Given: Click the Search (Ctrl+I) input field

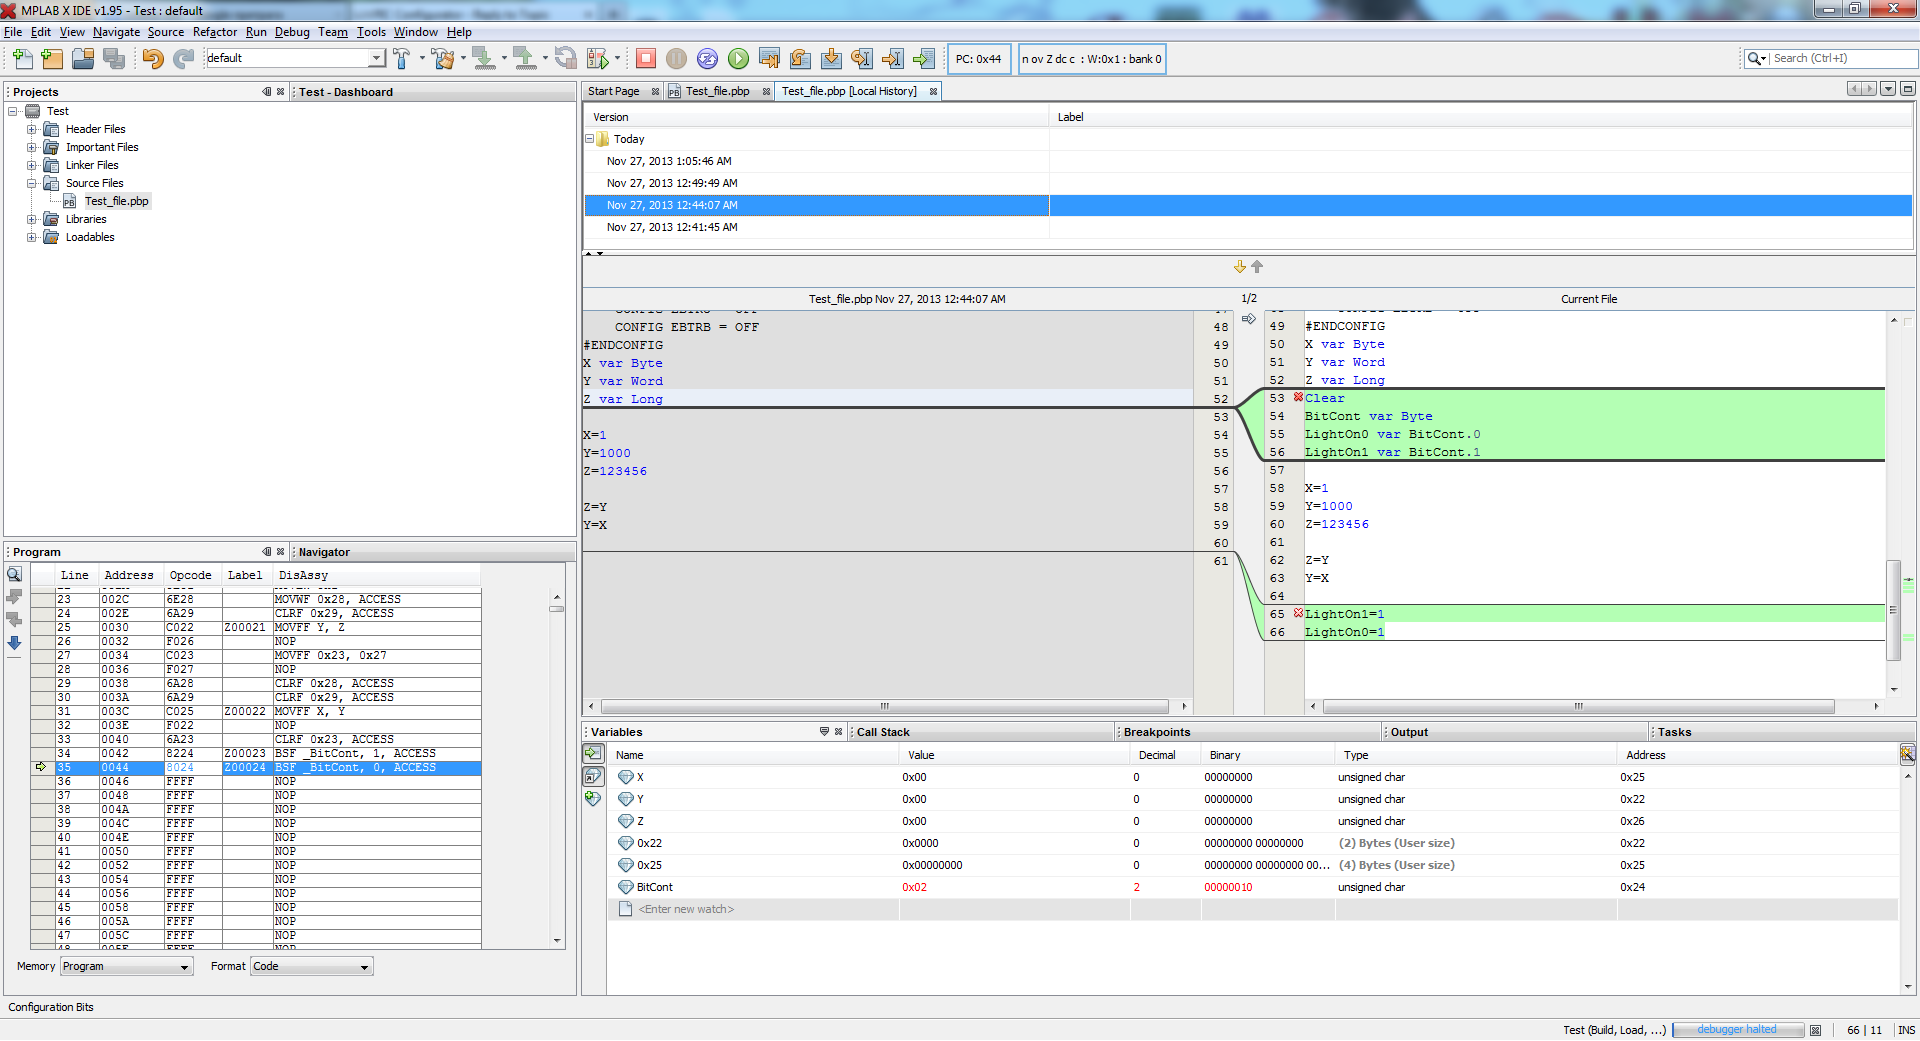Looking at the screenshot, I should pyautogui.click(x=1842, y=59).
